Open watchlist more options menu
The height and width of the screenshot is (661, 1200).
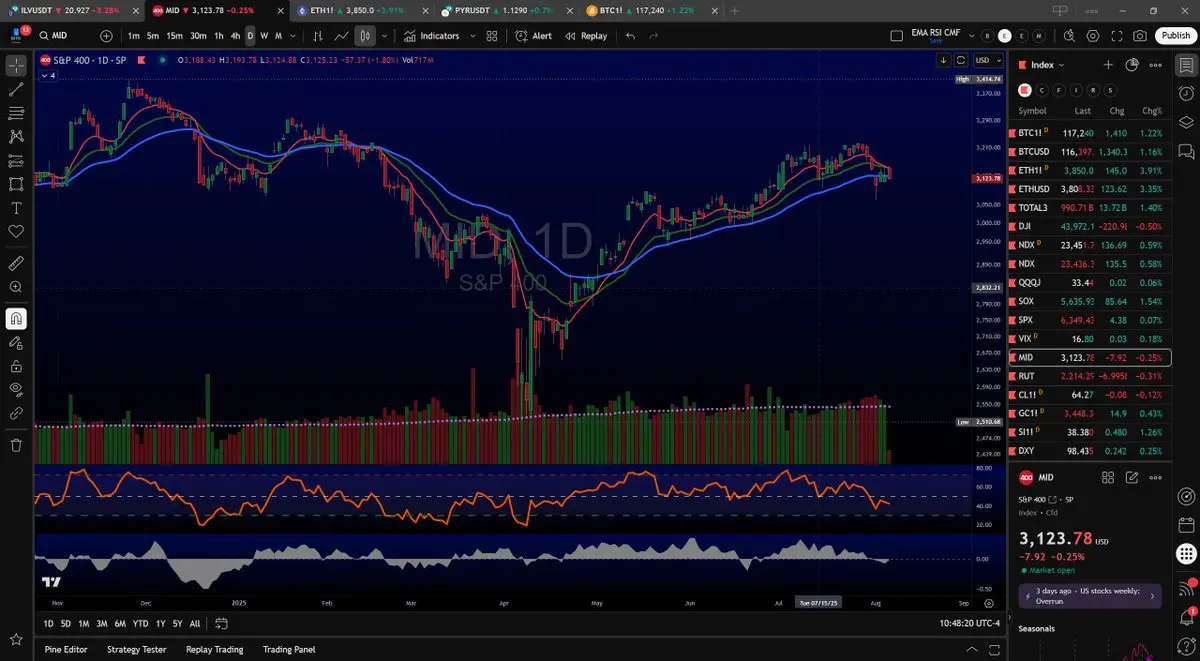pos(1156,65)
